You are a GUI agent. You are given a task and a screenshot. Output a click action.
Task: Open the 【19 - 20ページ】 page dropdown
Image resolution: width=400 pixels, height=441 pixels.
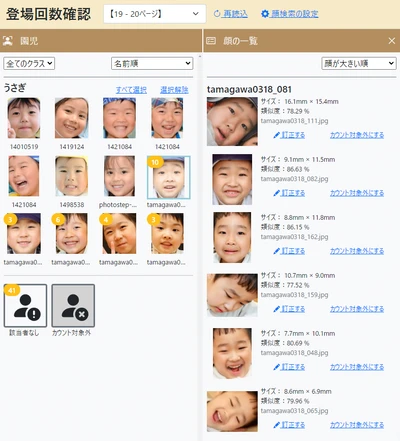click(155, 14)
